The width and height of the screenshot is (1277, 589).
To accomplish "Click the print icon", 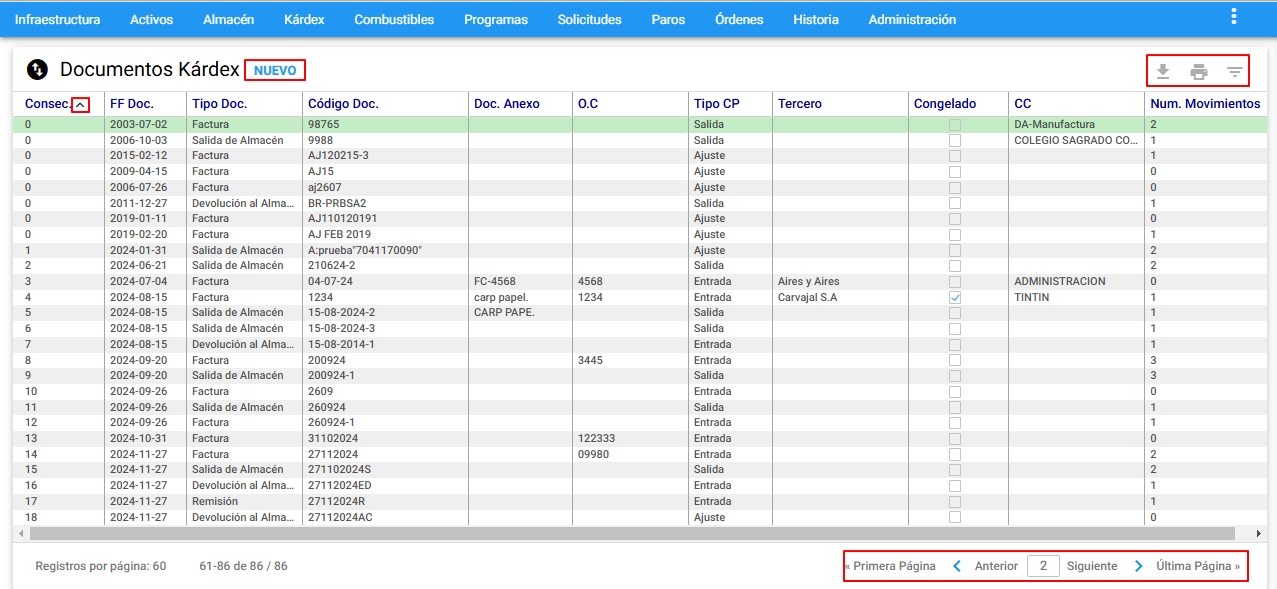I will click(x=1198, y=71).
